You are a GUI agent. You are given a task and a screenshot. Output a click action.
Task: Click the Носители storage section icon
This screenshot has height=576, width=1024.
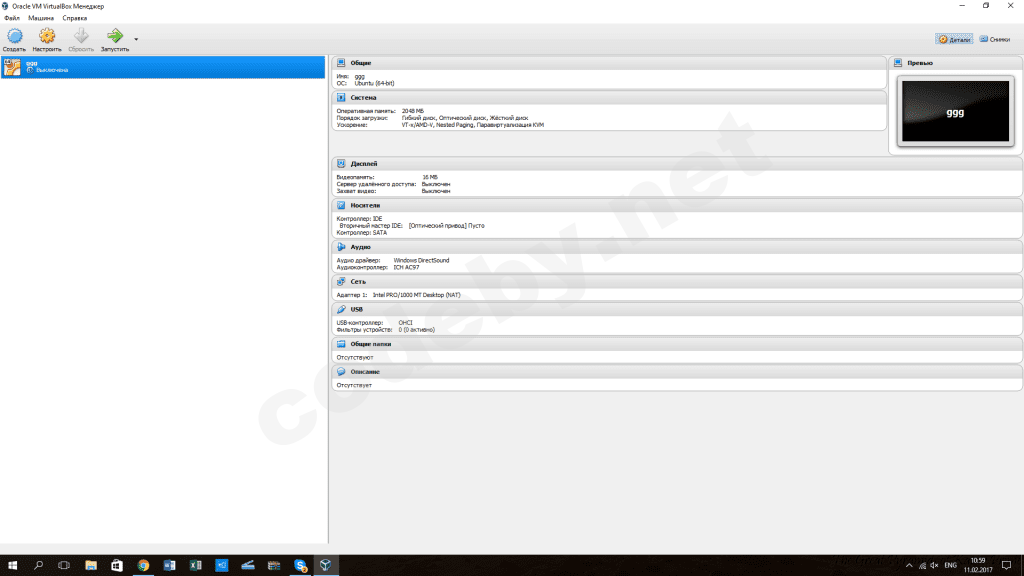341,205
